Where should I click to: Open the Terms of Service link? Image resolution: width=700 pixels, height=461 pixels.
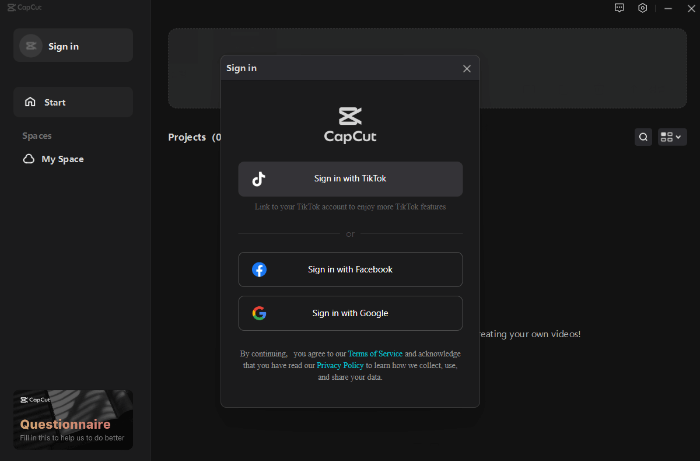pos(375,354)
